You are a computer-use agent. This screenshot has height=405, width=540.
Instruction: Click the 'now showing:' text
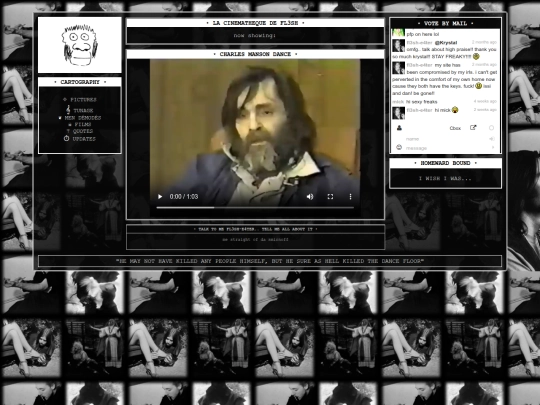tap(255, 35)
